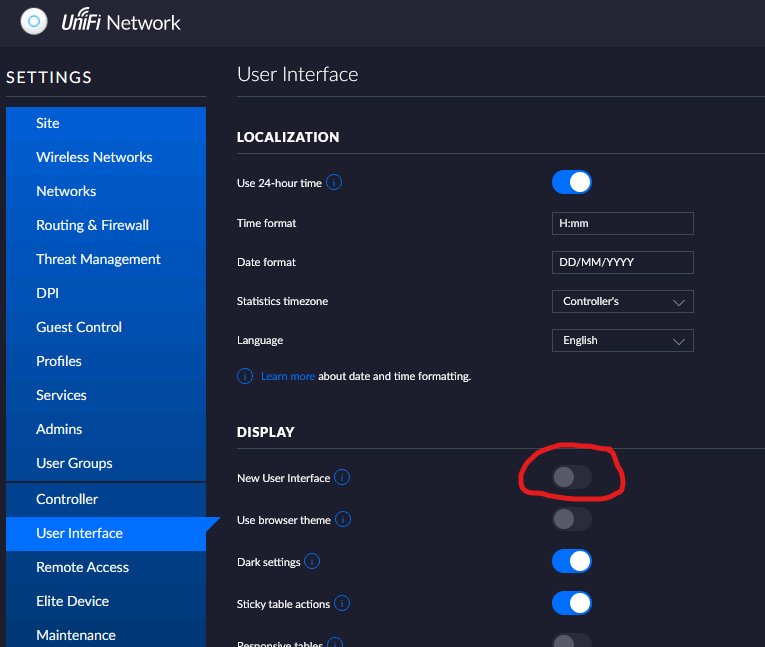Click info icon beside Dark settings

click(x=312, y=562)
